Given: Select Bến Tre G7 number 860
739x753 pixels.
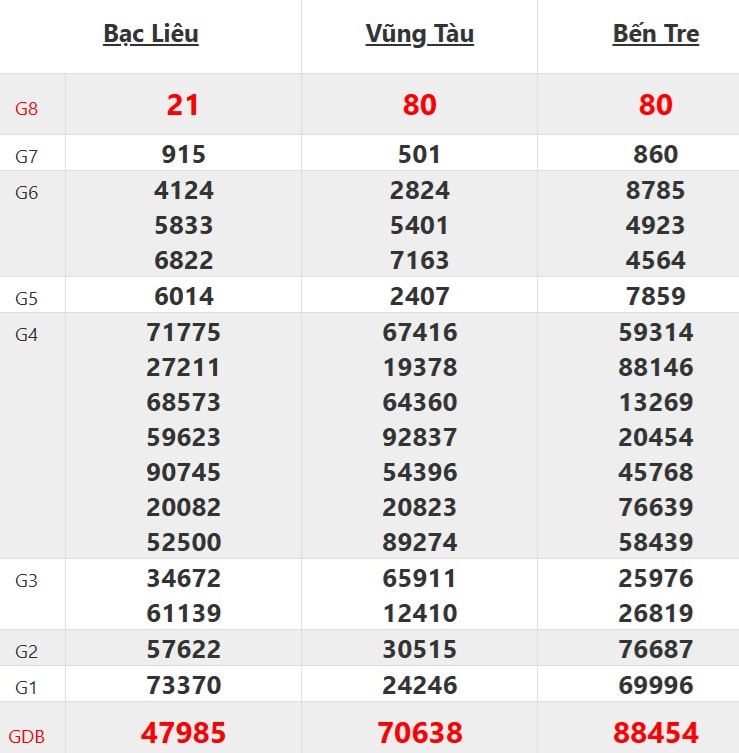Looking at the screenshot, I should [x=655, y=154].
